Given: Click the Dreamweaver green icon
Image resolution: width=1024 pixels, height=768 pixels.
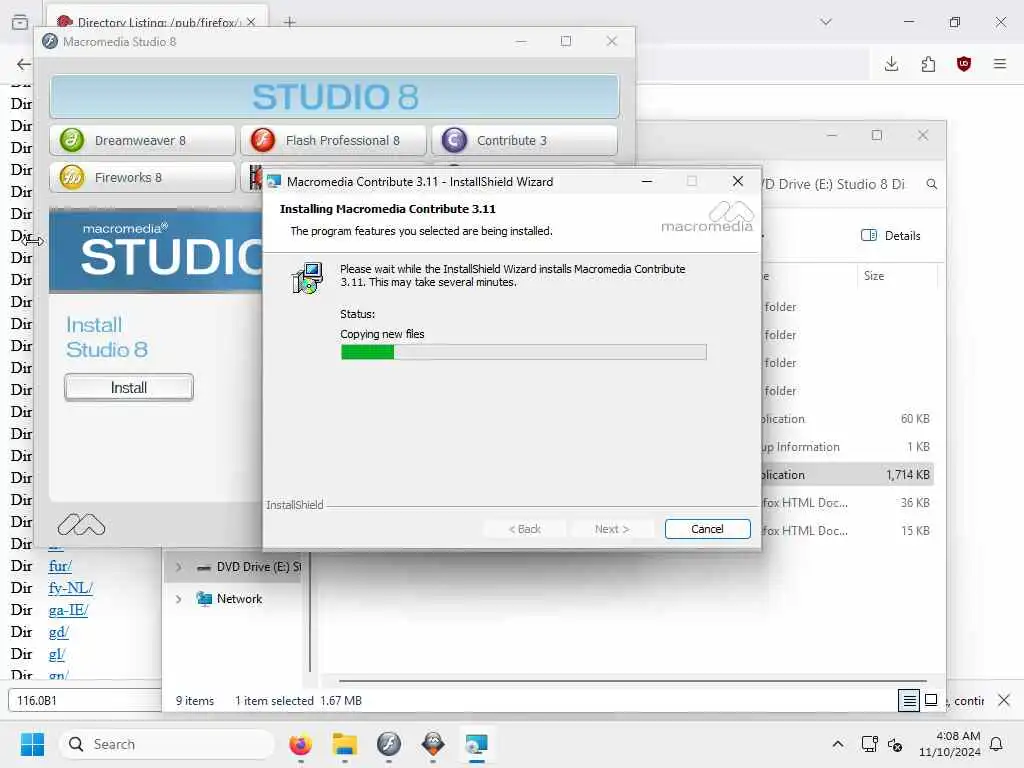Looking at the screenshot, I should [72, 140].
